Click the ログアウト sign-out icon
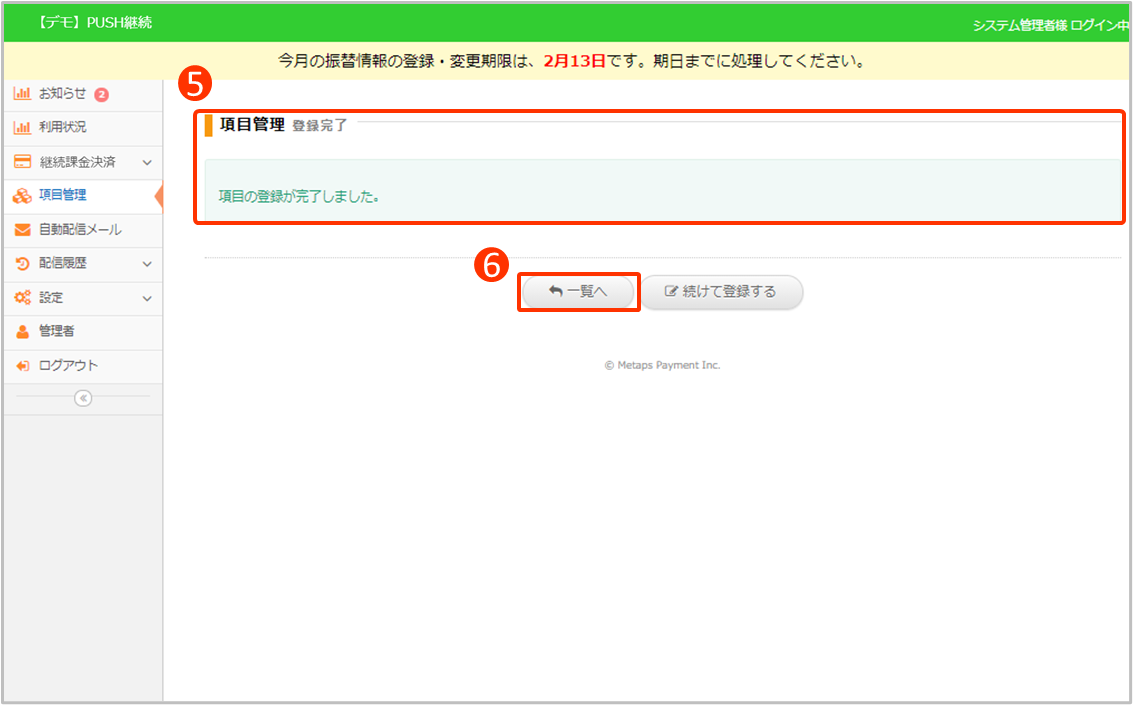The image size is (1133, 705). 22,366
